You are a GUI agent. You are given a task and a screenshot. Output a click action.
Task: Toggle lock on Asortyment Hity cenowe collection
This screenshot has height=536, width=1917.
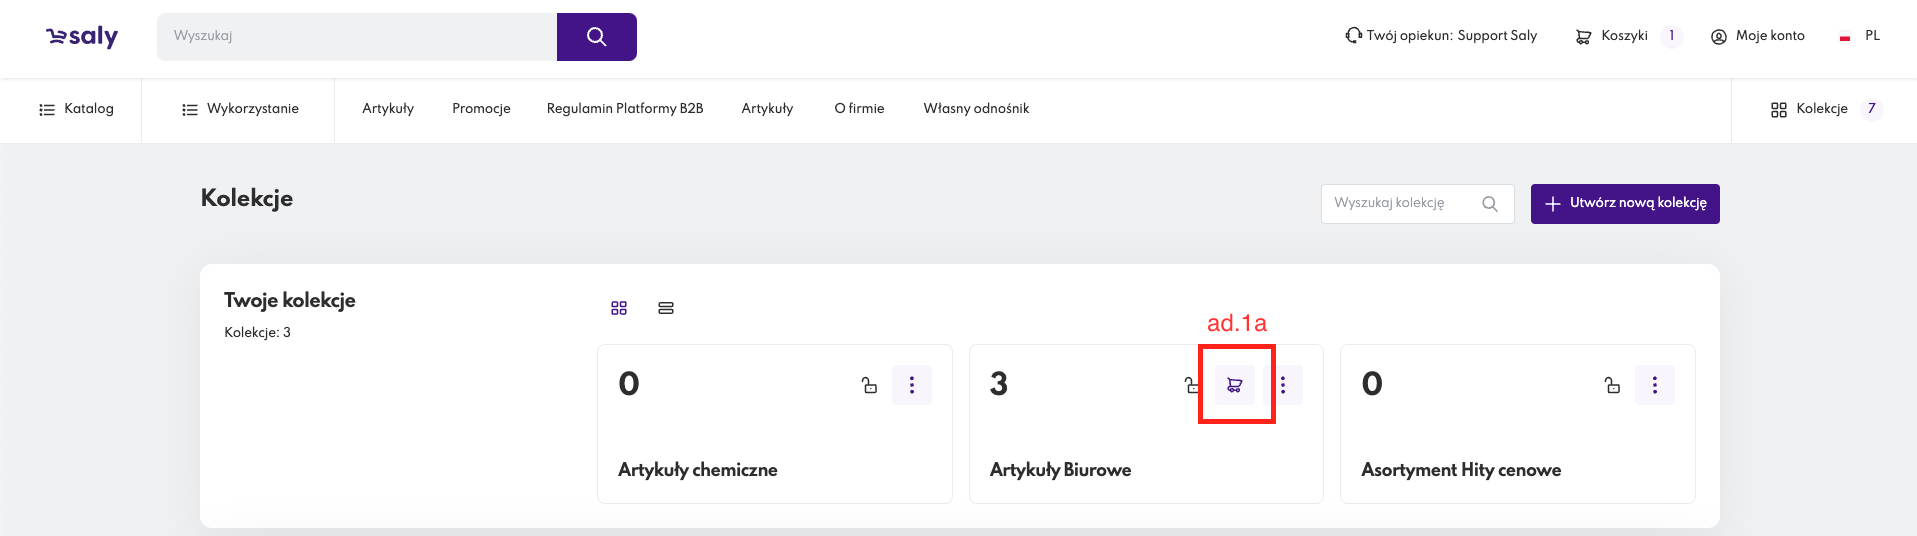(x=1612, y=385)
